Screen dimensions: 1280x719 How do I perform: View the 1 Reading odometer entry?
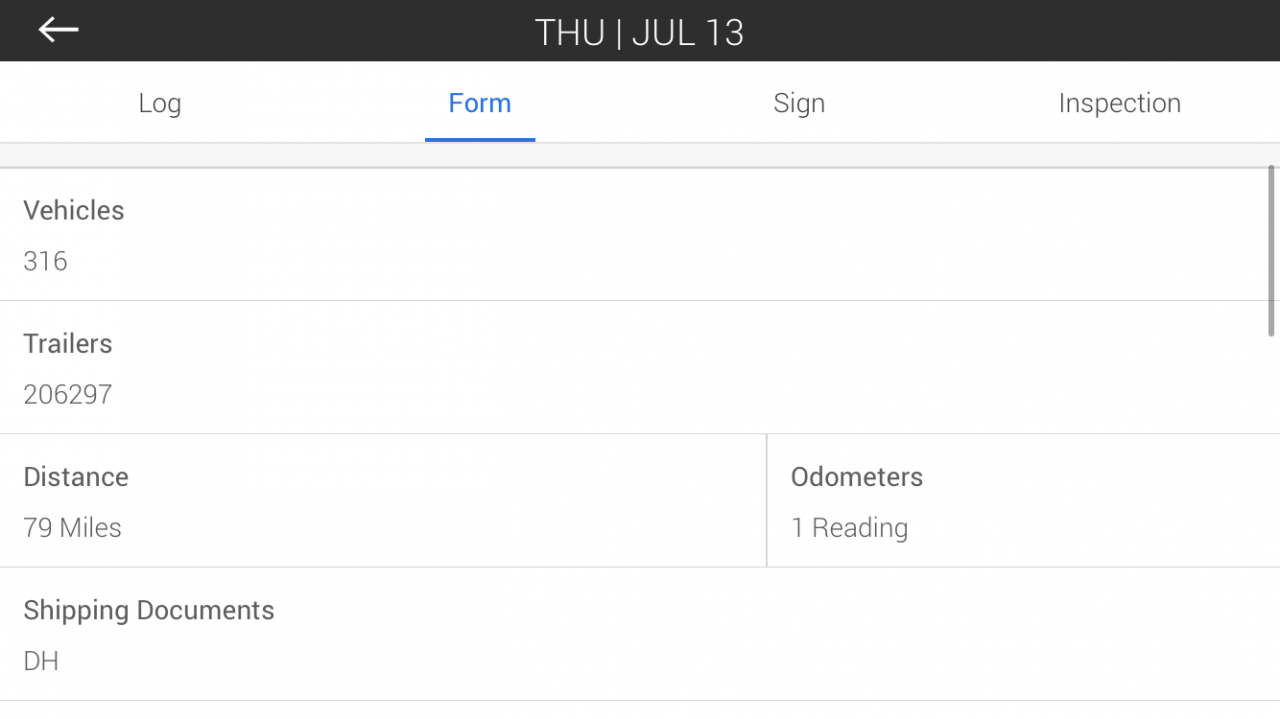tap(849, 528)
